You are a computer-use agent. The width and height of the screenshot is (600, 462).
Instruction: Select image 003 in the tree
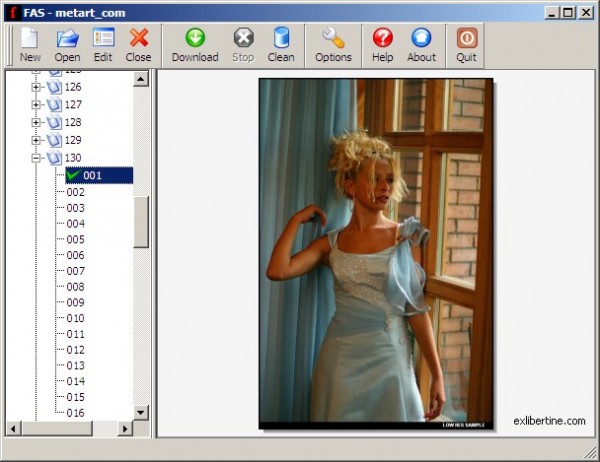(x=75, y=208)
